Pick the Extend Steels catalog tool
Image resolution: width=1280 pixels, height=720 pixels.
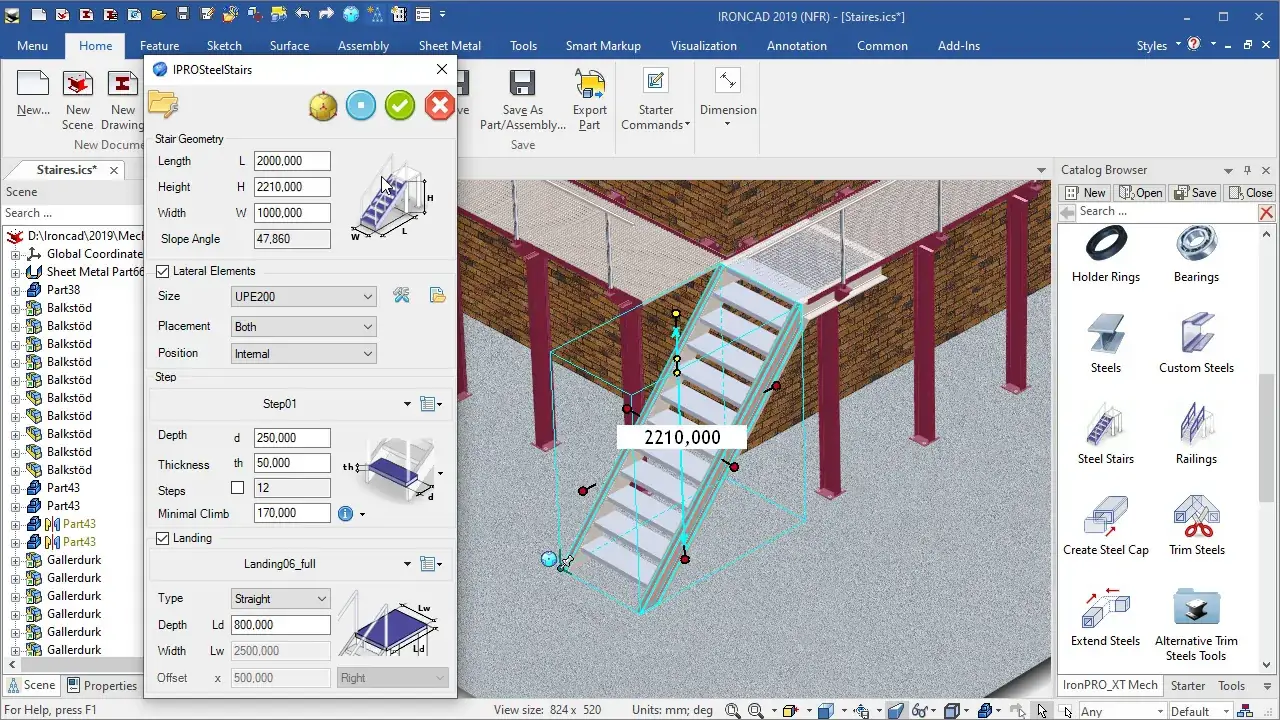[x=1105, y=617]
